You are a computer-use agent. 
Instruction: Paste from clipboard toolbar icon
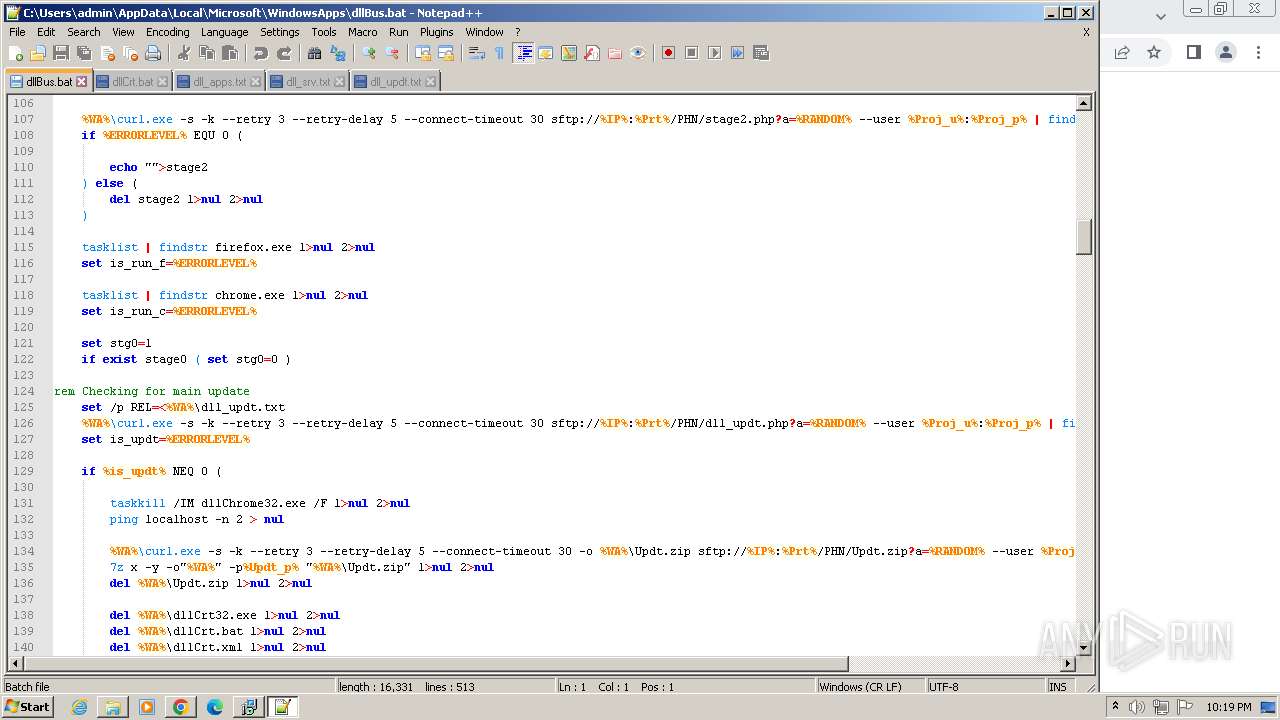230,53
